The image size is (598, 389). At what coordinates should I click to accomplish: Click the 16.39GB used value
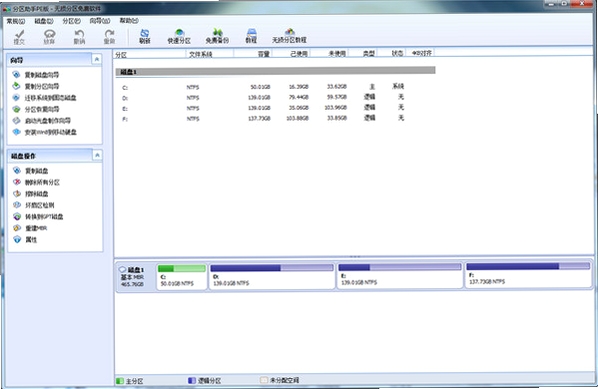click(x=298, y=87)
